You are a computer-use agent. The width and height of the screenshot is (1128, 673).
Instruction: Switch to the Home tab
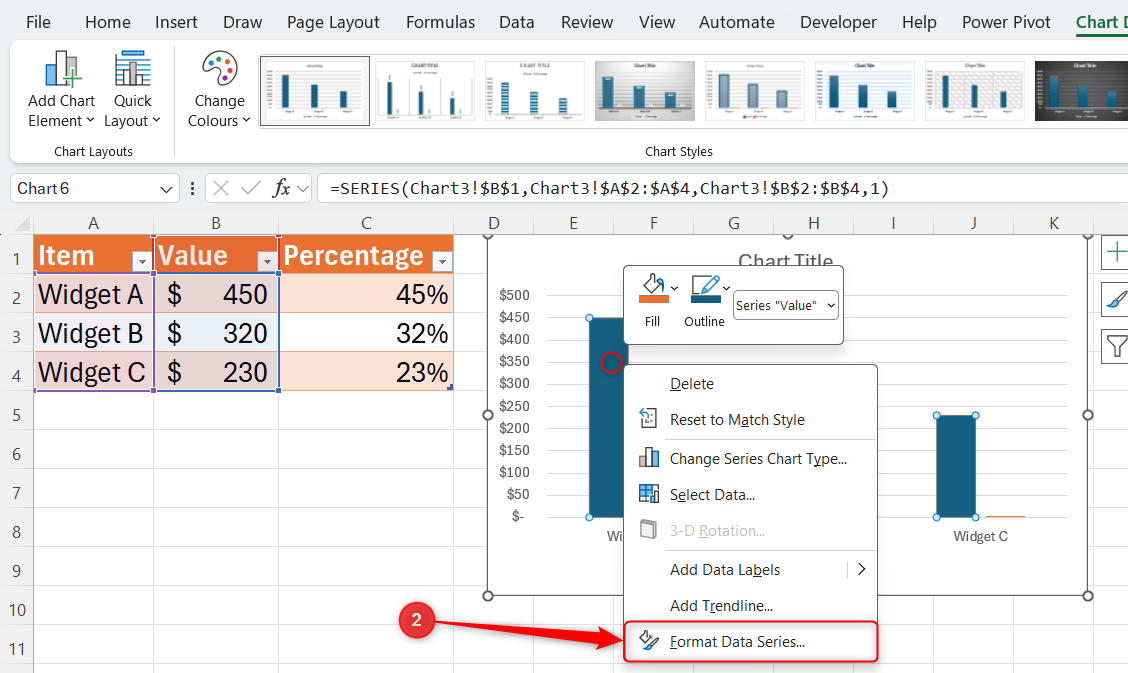point(108,22)
